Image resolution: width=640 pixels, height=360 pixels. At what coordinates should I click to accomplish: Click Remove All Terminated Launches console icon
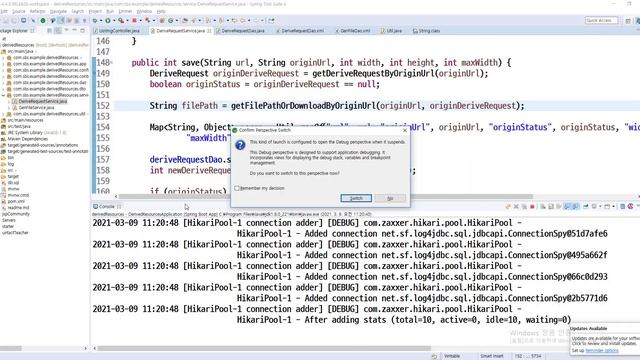[524, 207]
